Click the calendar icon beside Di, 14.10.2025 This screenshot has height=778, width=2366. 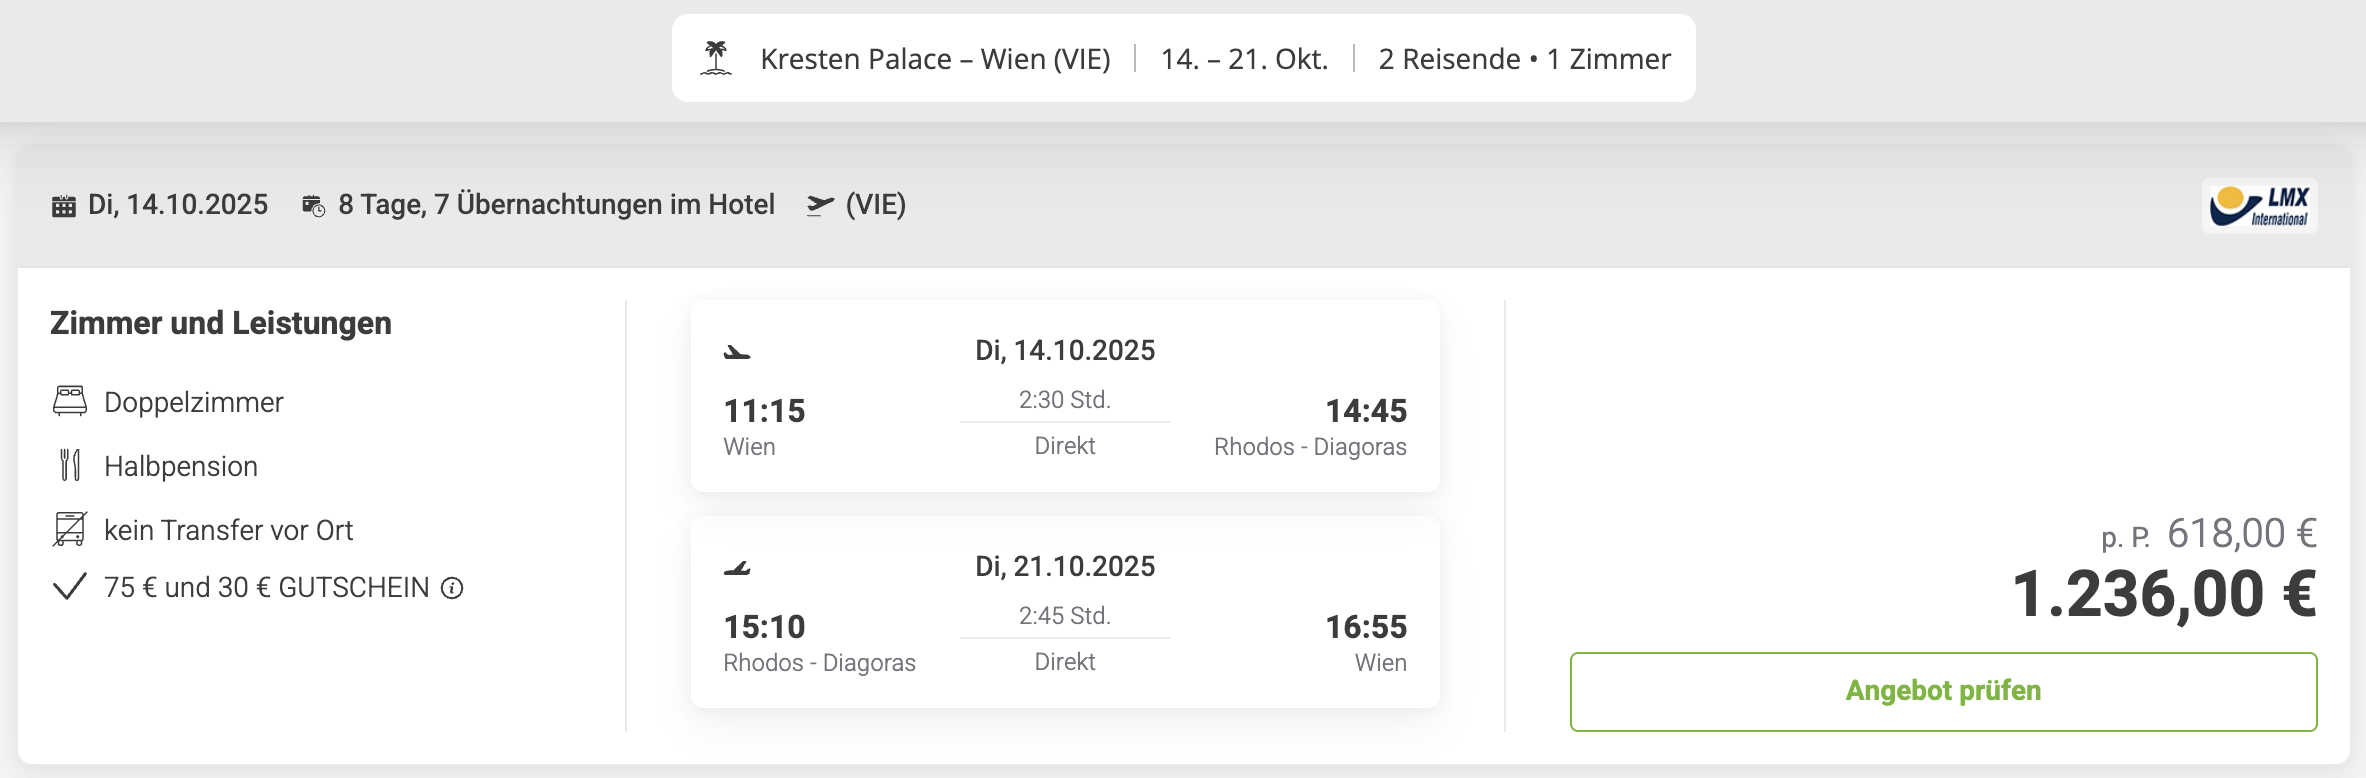[64, 206]
